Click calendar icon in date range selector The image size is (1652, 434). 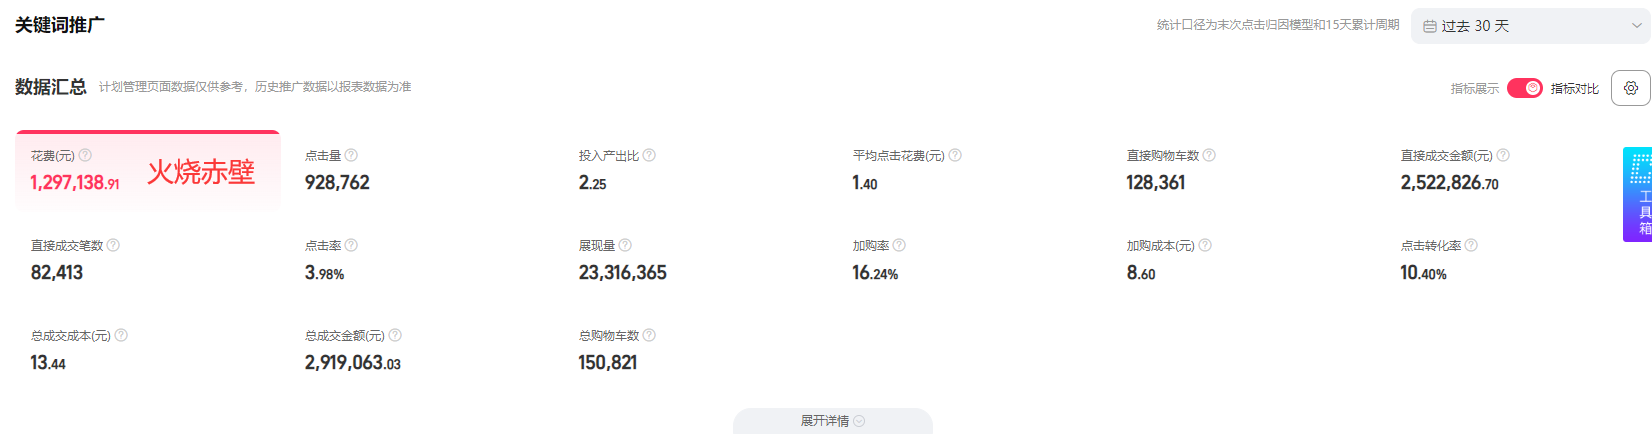coord(1430,26)
